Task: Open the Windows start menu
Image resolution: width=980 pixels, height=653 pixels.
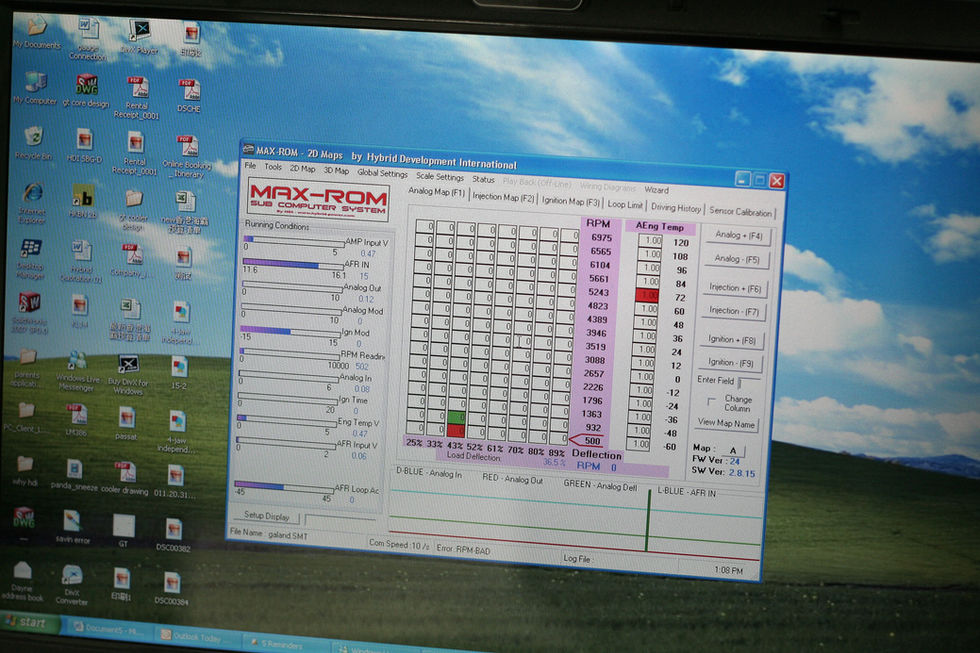Action: 29,622
